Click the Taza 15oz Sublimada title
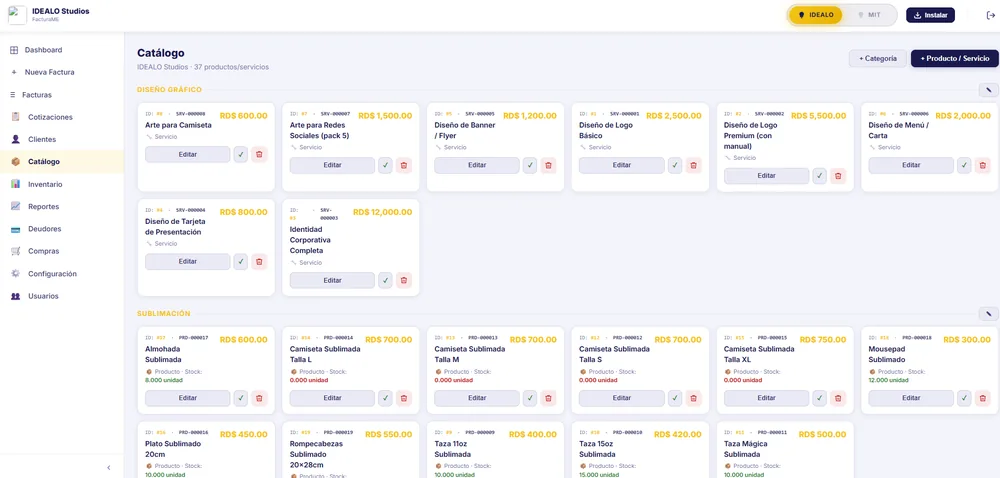This screenshot has width=1000, height=478. click(x=597, y=449)
